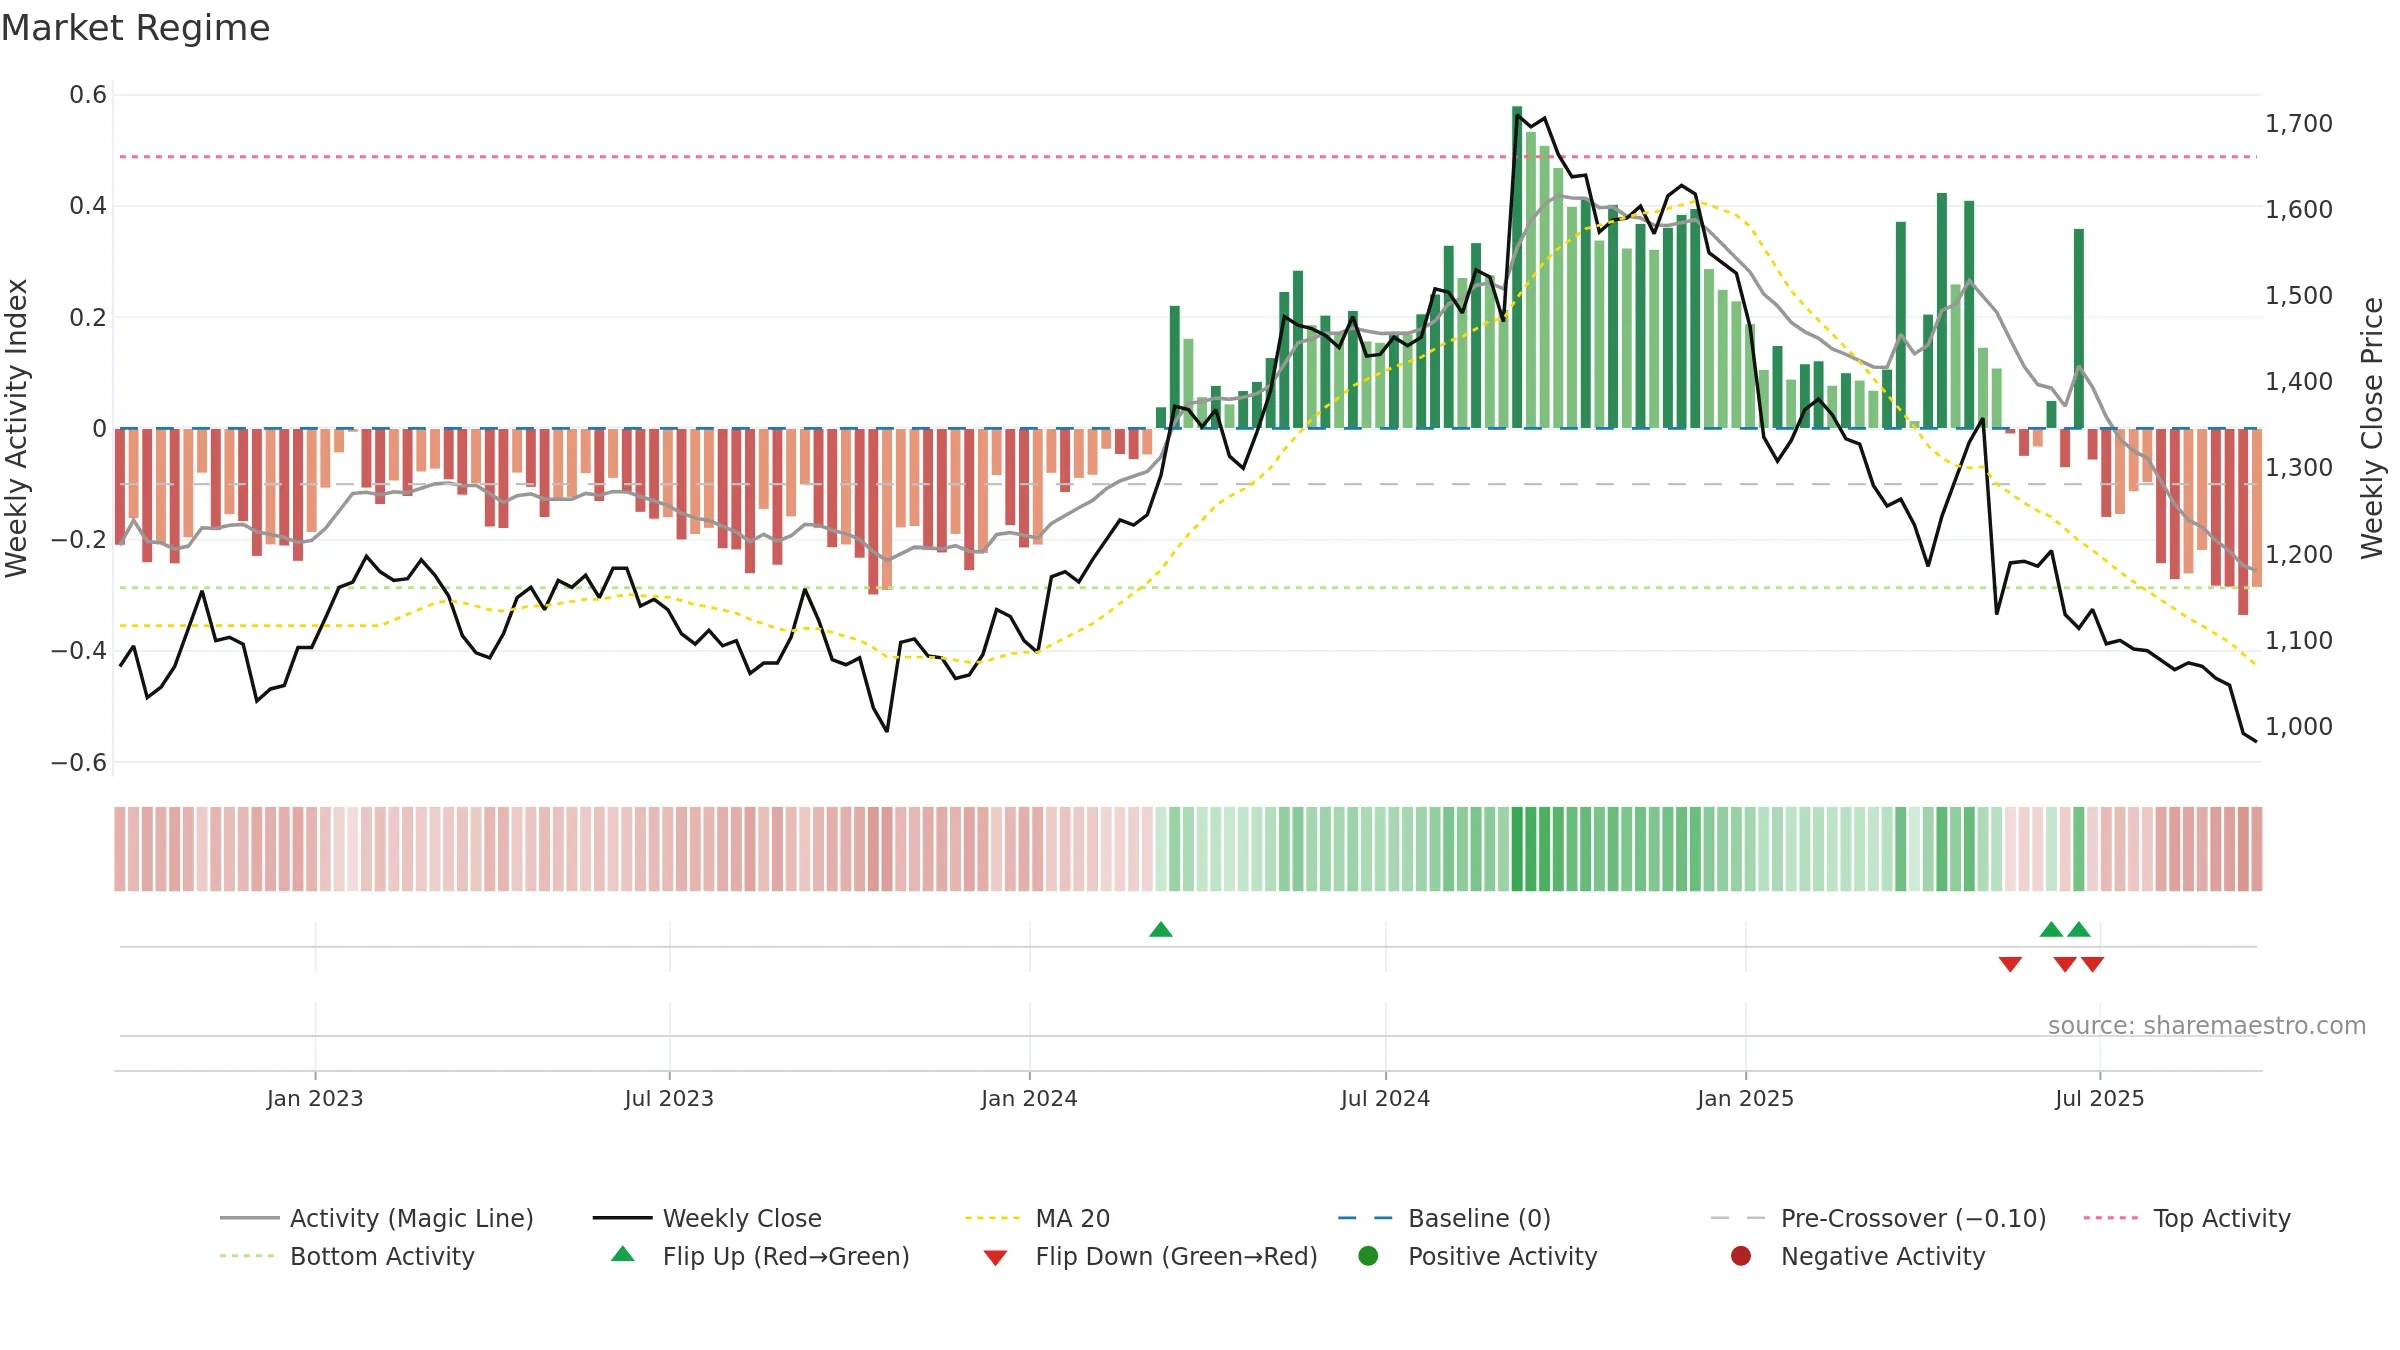Click the Weekly Close Price axis title
2400x1350 pixels.
click(2372, 428)
